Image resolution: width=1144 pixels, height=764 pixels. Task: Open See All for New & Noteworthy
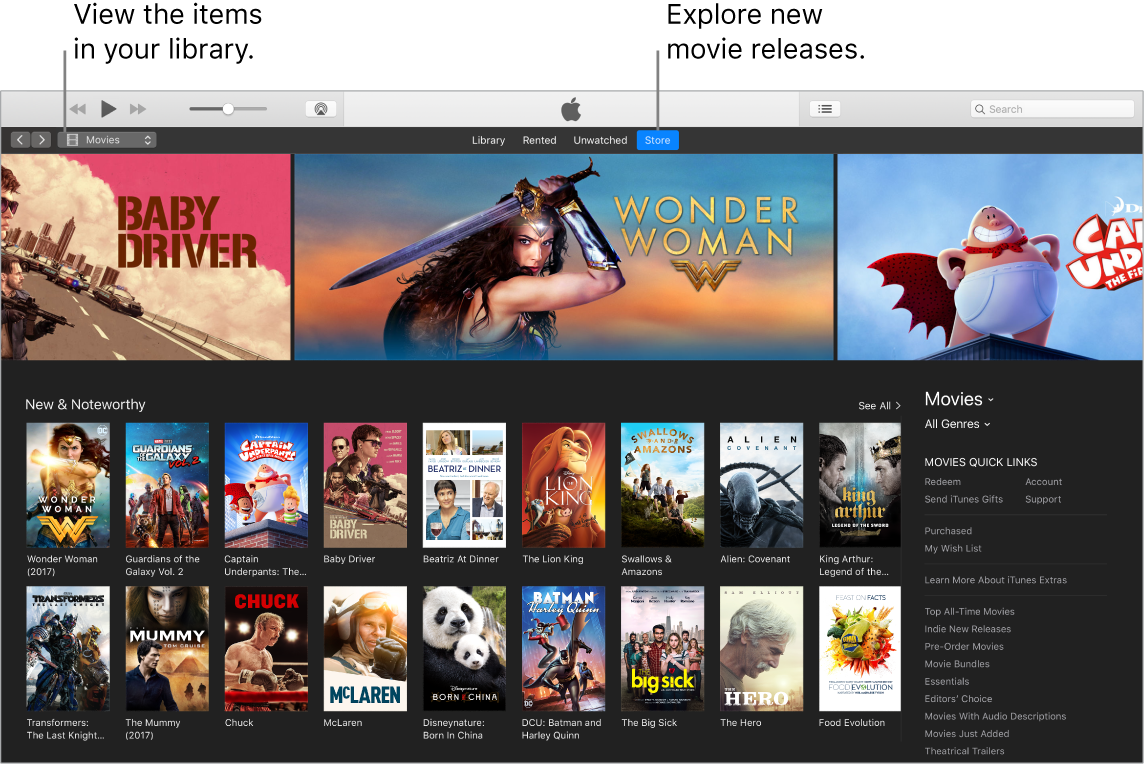[878, 405]
